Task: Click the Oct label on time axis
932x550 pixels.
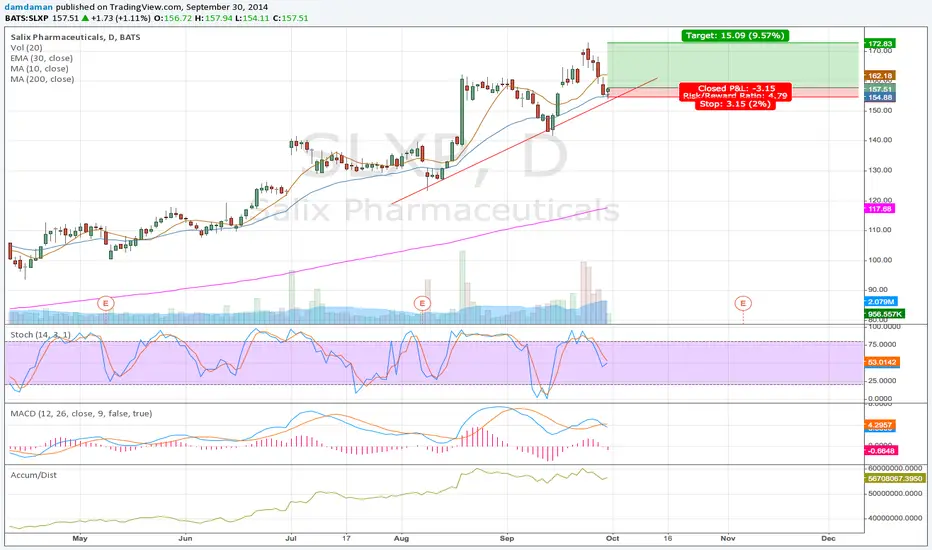Action: [612, 539]
